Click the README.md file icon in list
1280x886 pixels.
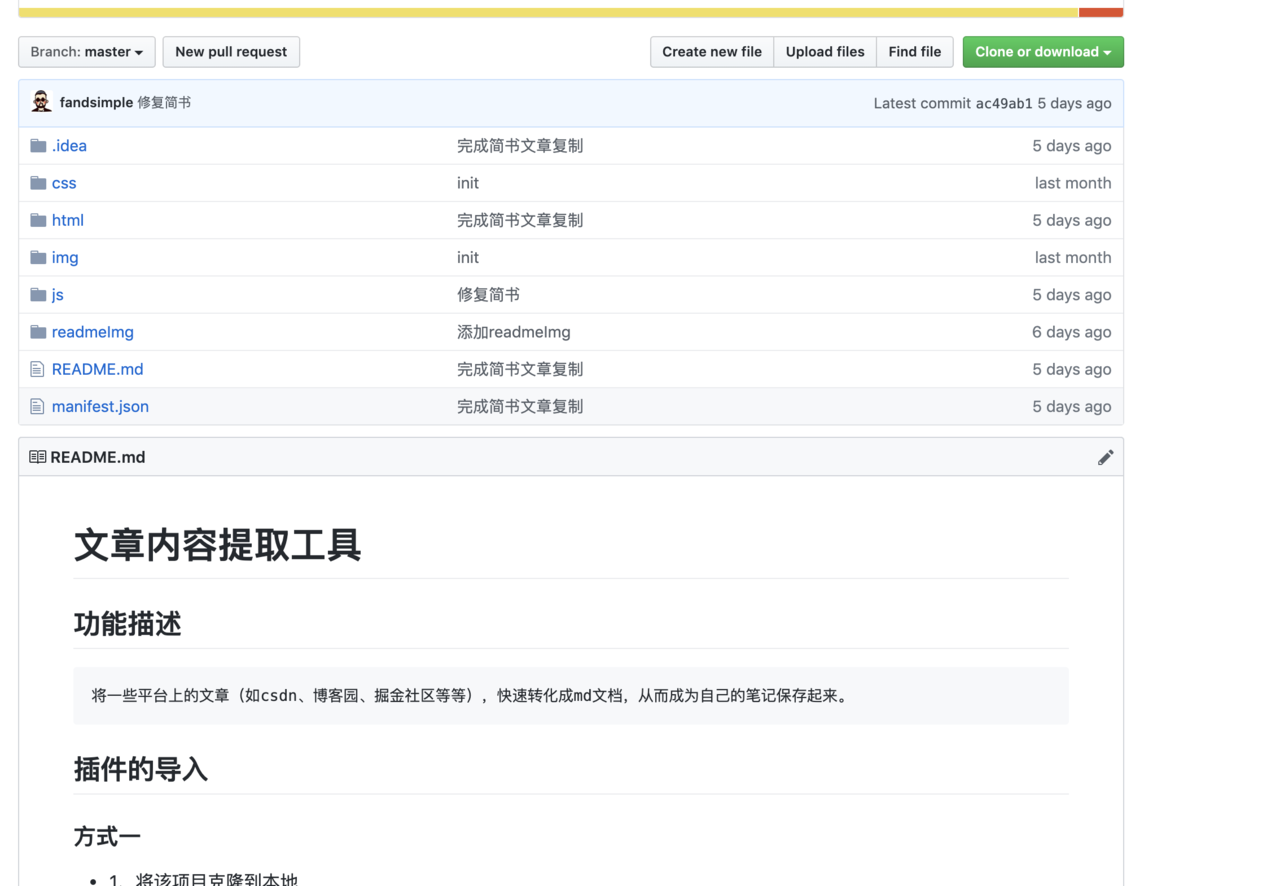coord(37,370)
